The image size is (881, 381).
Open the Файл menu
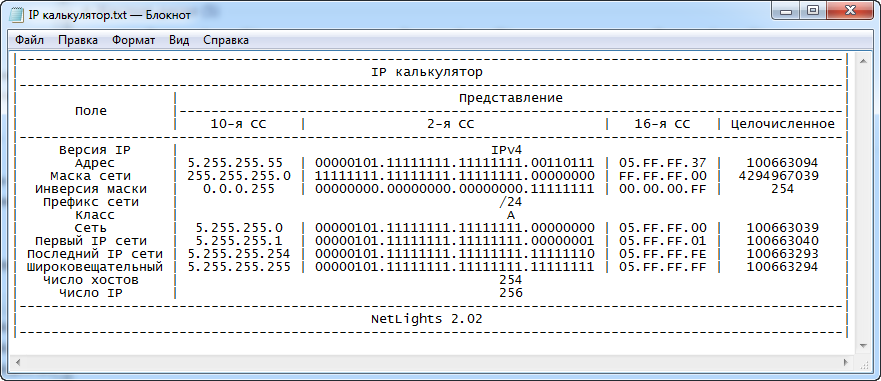pyautogui.click(x=30, y=40)
